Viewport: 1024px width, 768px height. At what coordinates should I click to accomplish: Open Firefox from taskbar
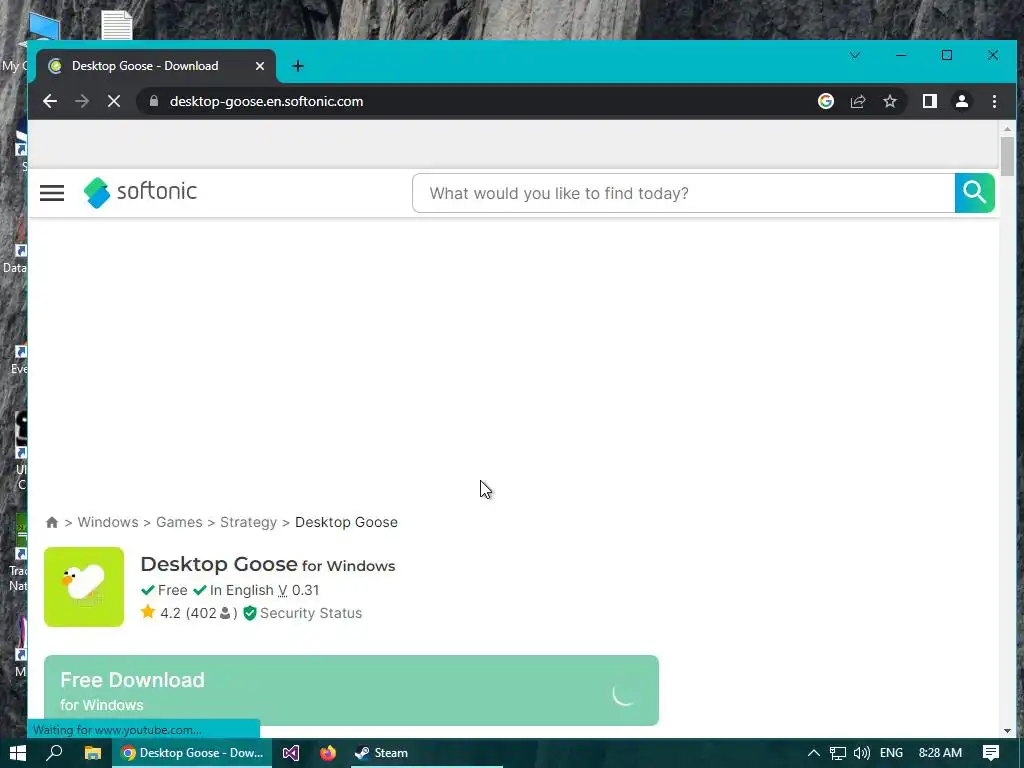328,753
